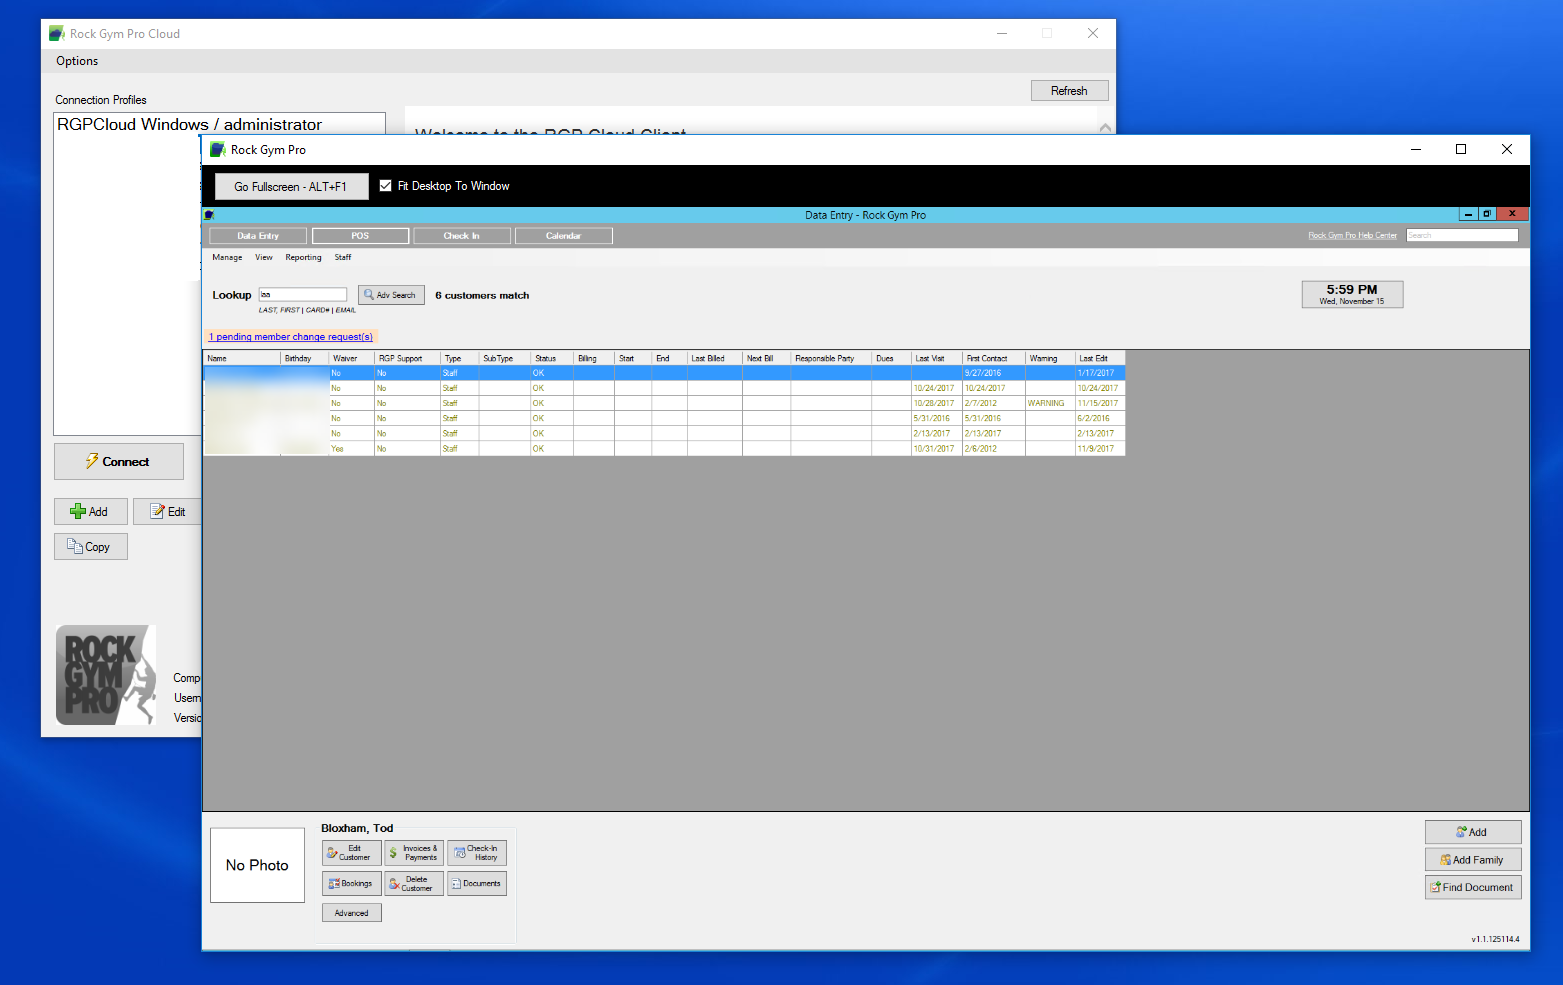Screen dimensions: 1563x985
Task: Select row with Last Edit 6/2/2016
Action: click(664, 419)
